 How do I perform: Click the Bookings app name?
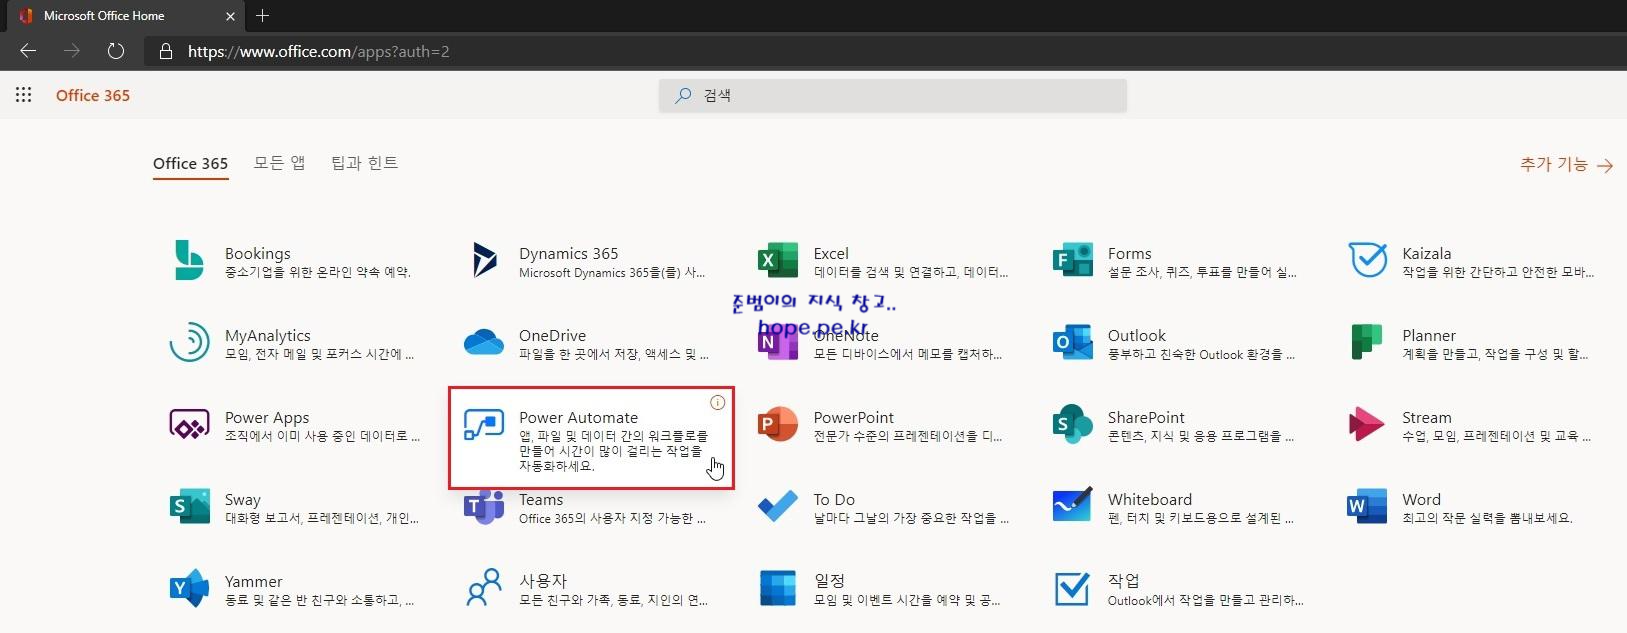(258, 253)
